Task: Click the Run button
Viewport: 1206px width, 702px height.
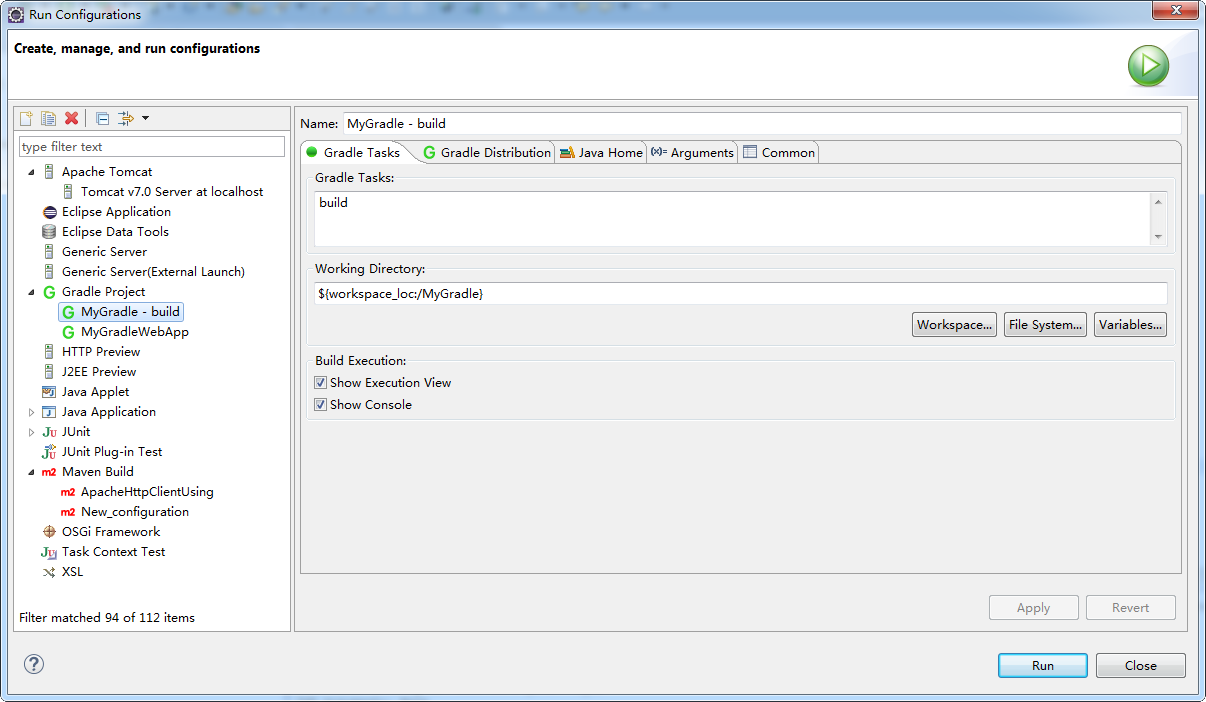Action: [1042, 666]
